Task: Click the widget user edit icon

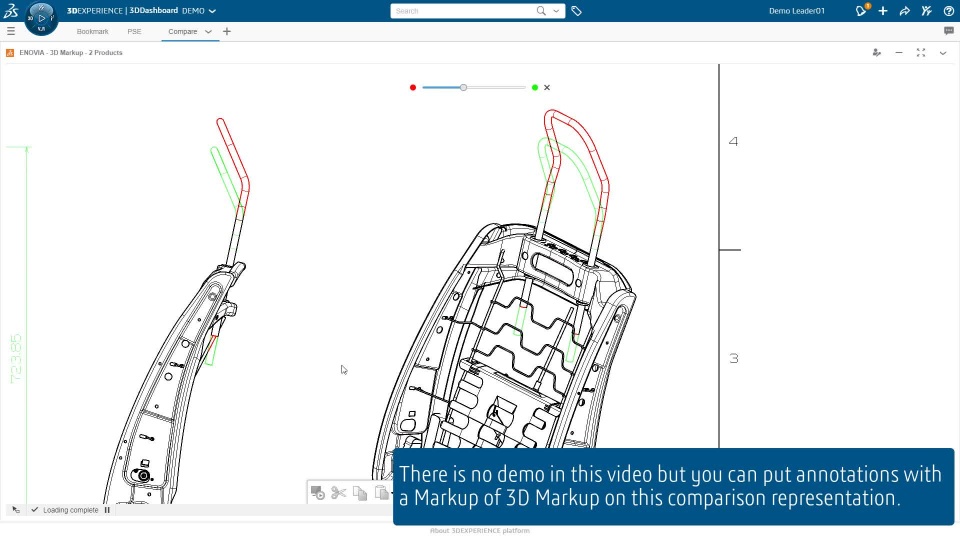Action: (877, 53)
